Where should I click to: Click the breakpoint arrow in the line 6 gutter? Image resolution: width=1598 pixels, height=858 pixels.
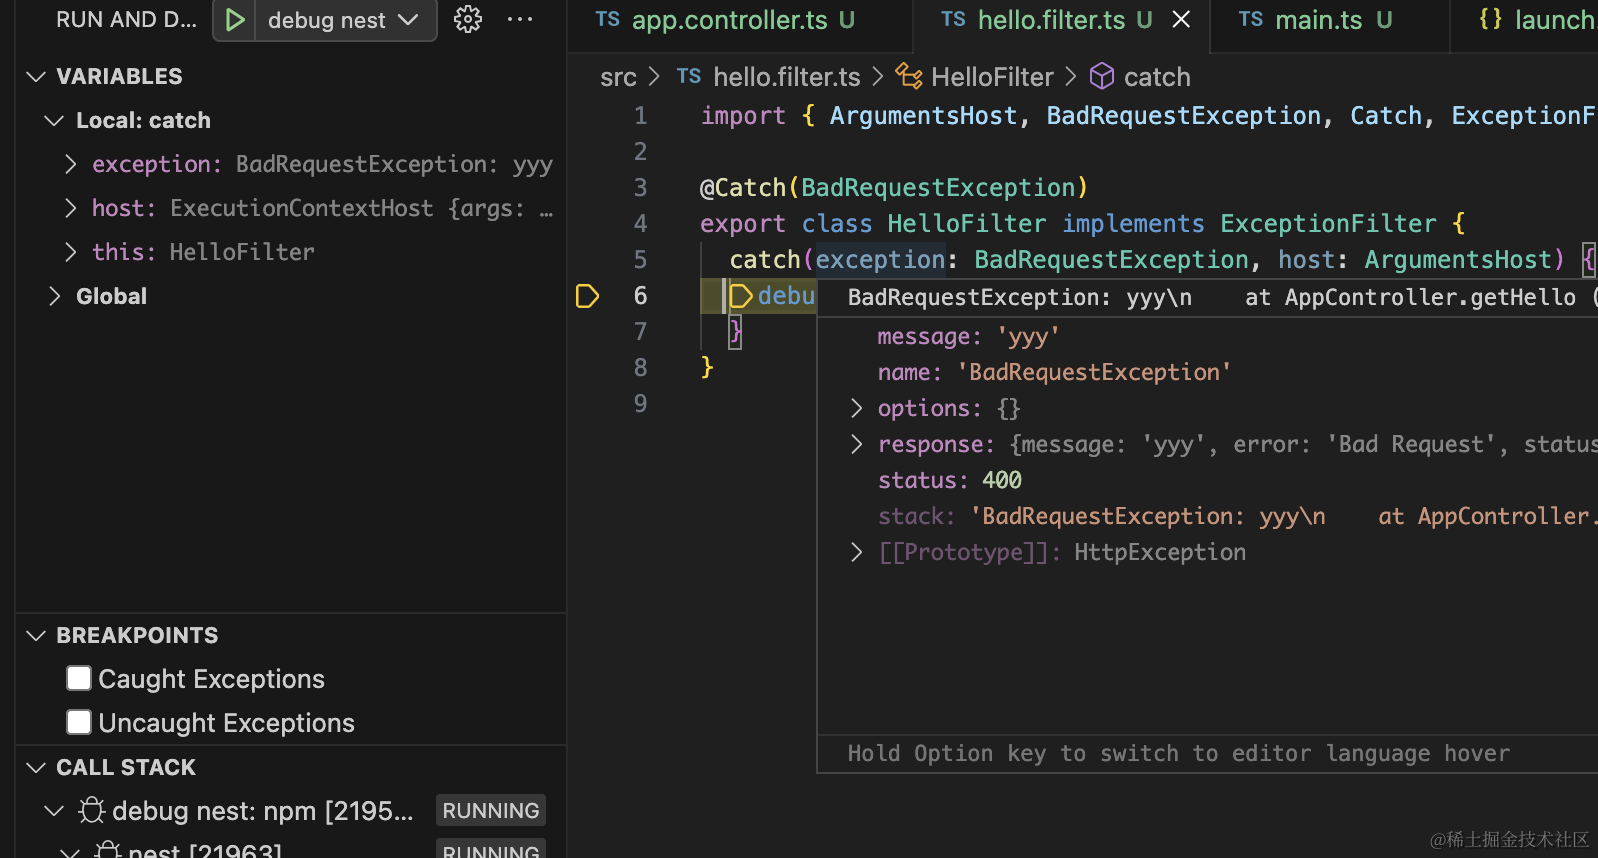coord(587,296)
